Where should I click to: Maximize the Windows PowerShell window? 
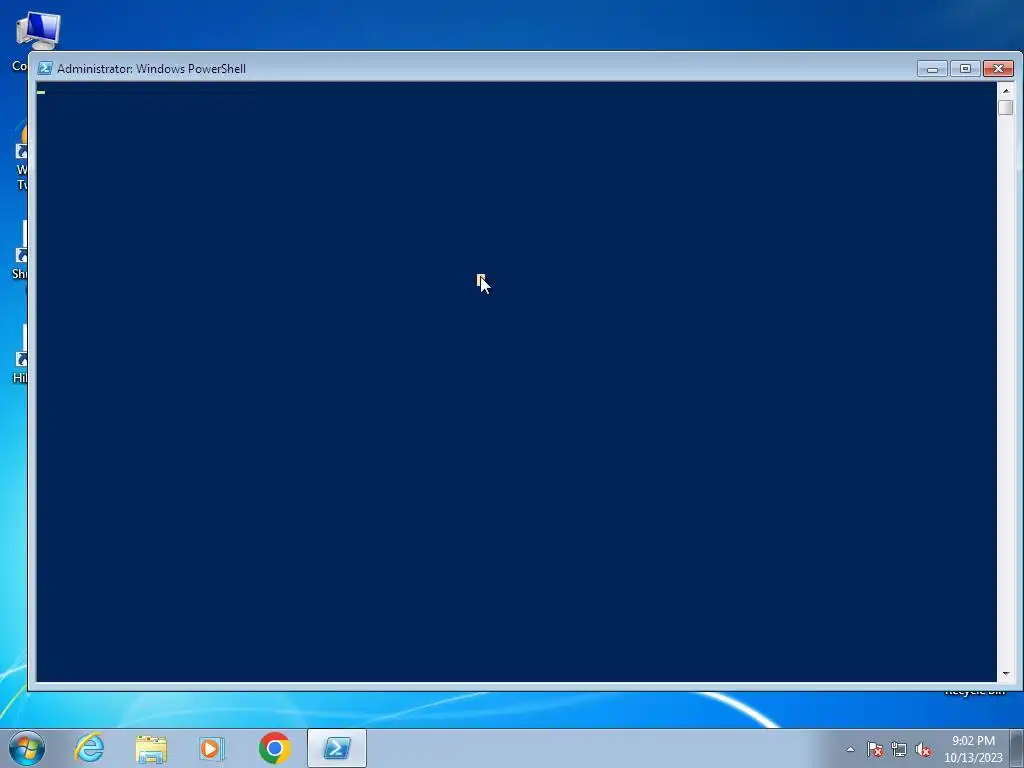965,69
